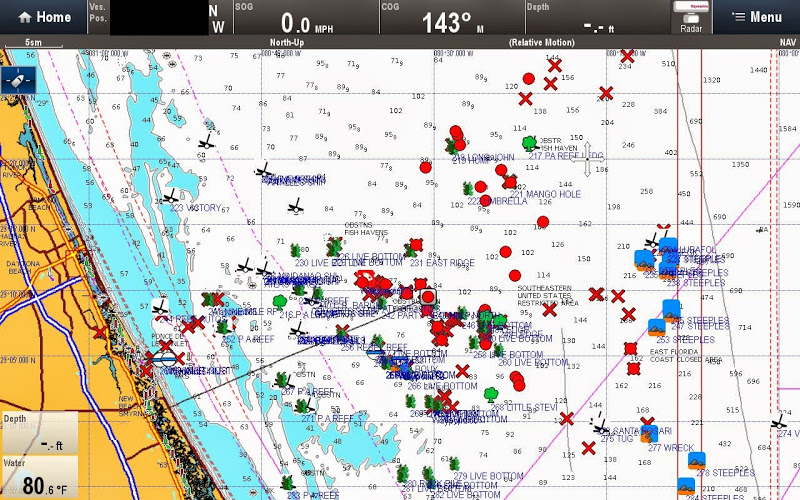This screenshot has width=800, height=500.
Task: Select the tree icon at 279 LIVE BOTTOM
Action: [454, 464]
